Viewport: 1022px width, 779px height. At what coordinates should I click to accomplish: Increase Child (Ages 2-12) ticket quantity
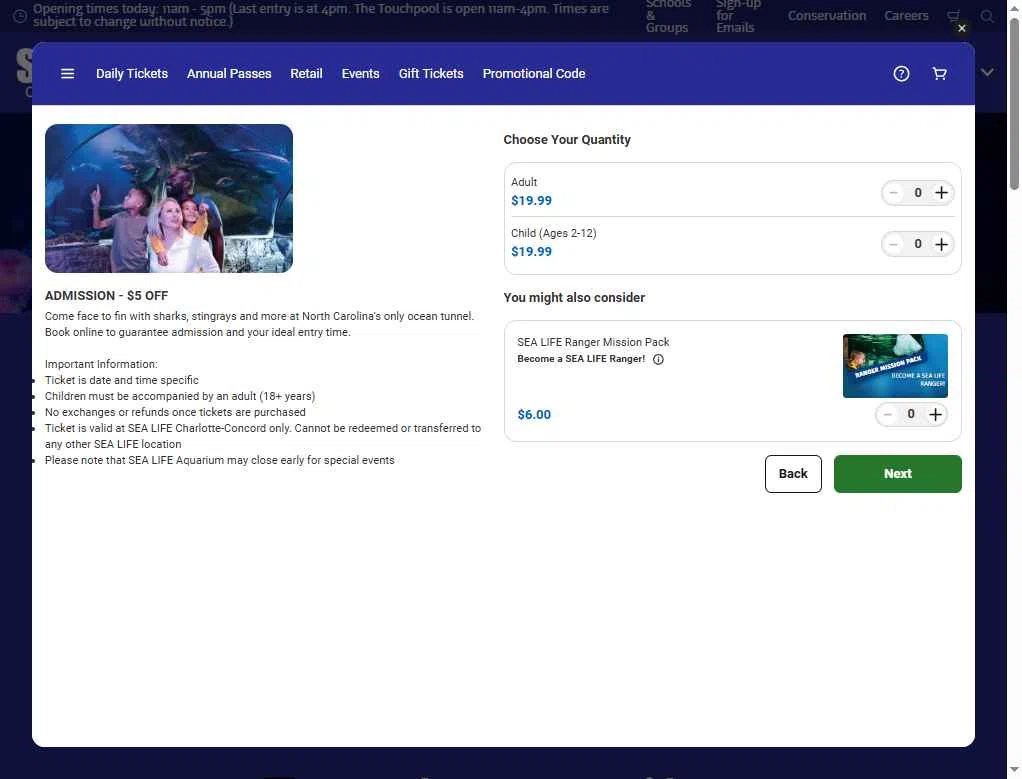click(x=941, y=244)
